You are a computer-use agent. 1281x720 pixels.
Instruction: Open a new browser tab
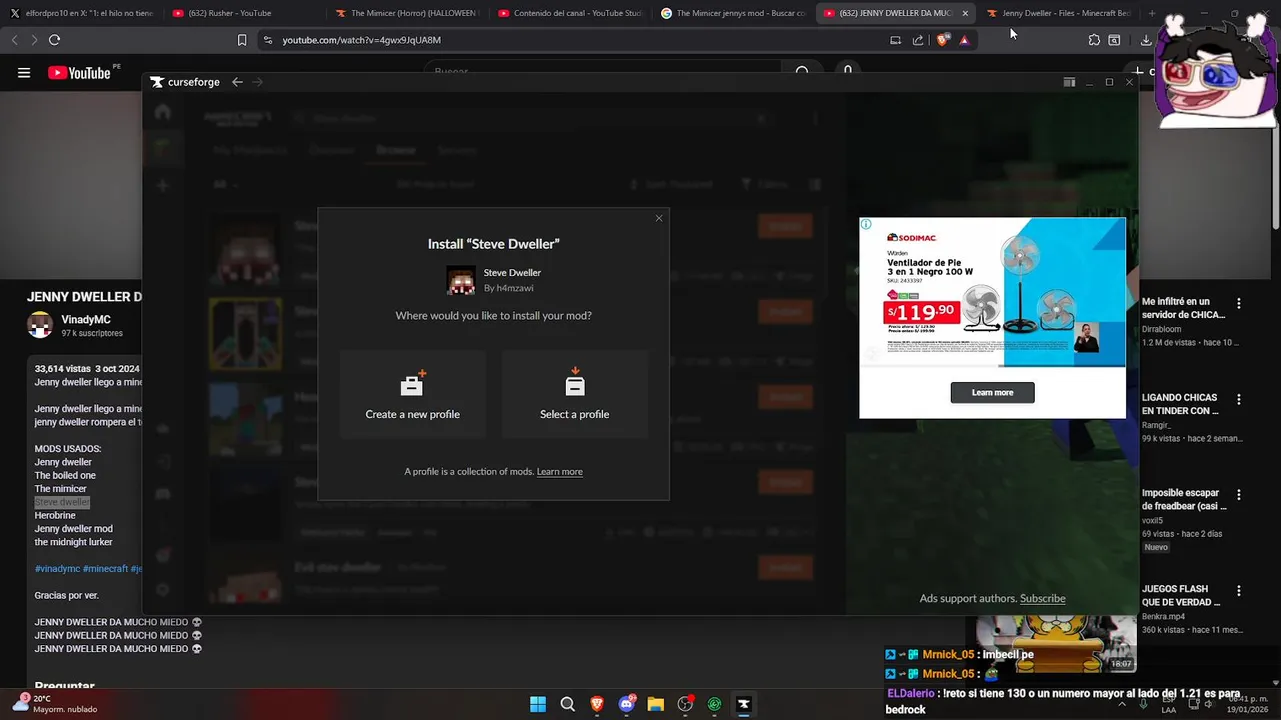click(x=1151, y=13)
